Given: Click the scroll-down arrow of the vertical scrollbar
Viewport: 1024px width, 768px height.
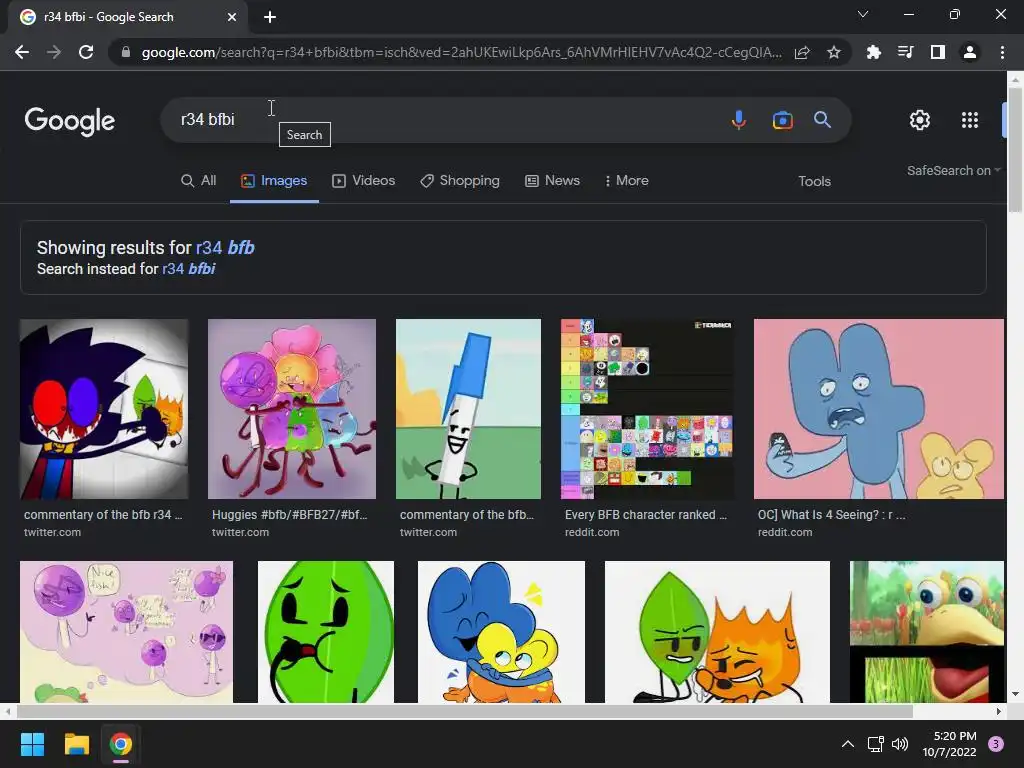Looking at the screenshot, I should (x=1015, y=694).
